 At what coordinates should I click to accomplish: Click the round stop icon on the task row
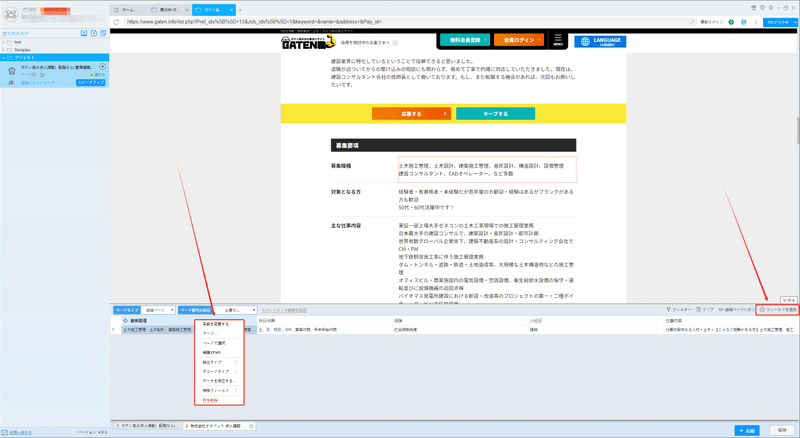coord(103,66)
